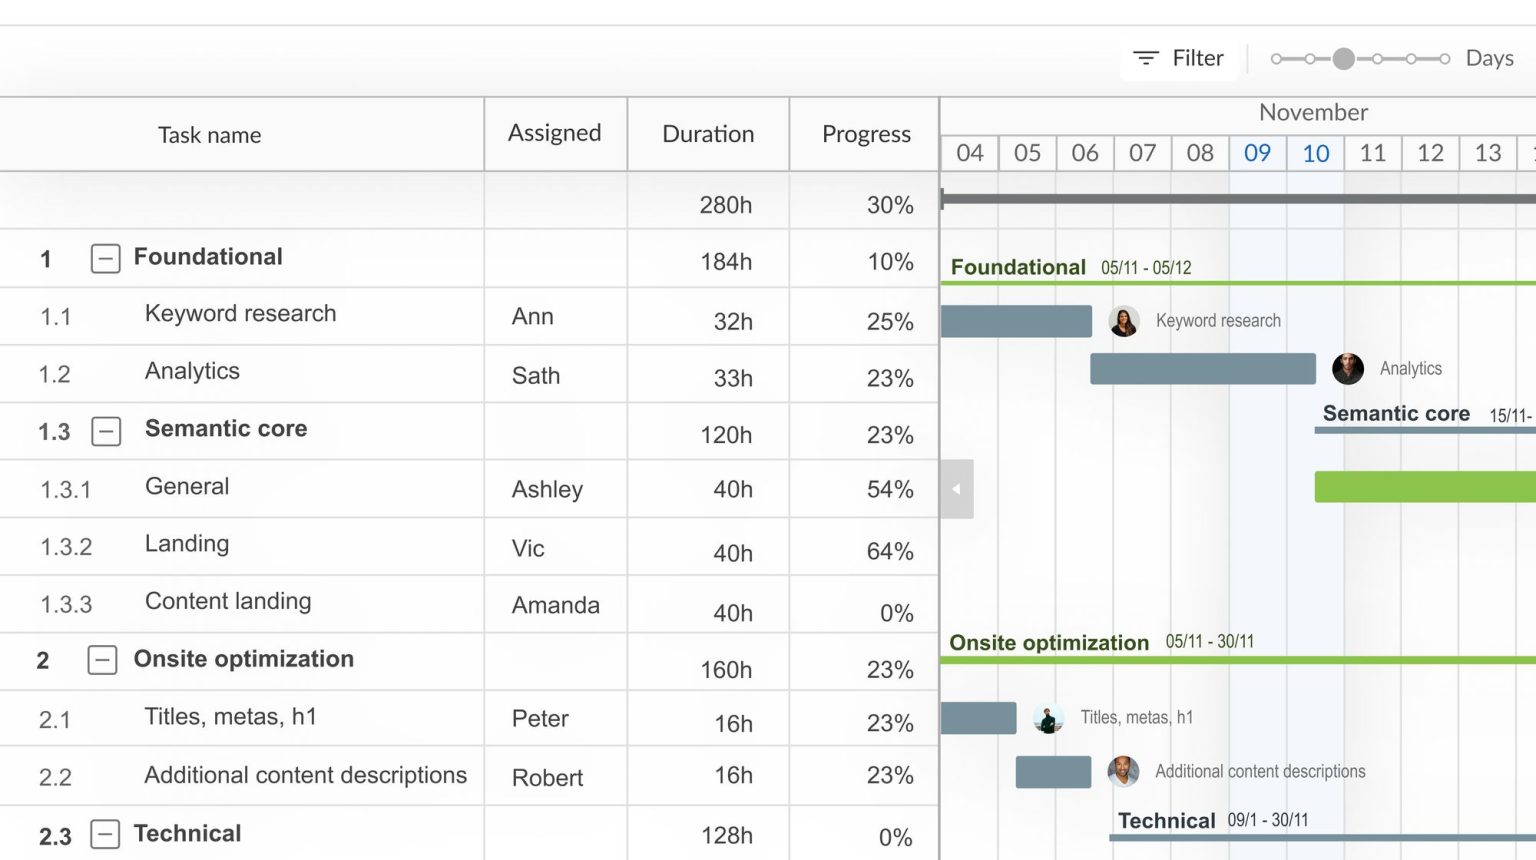Click Peter's avatar on the Titles, metas, h1 bar
The image size is (1536, 860).
click(1049, 718)
